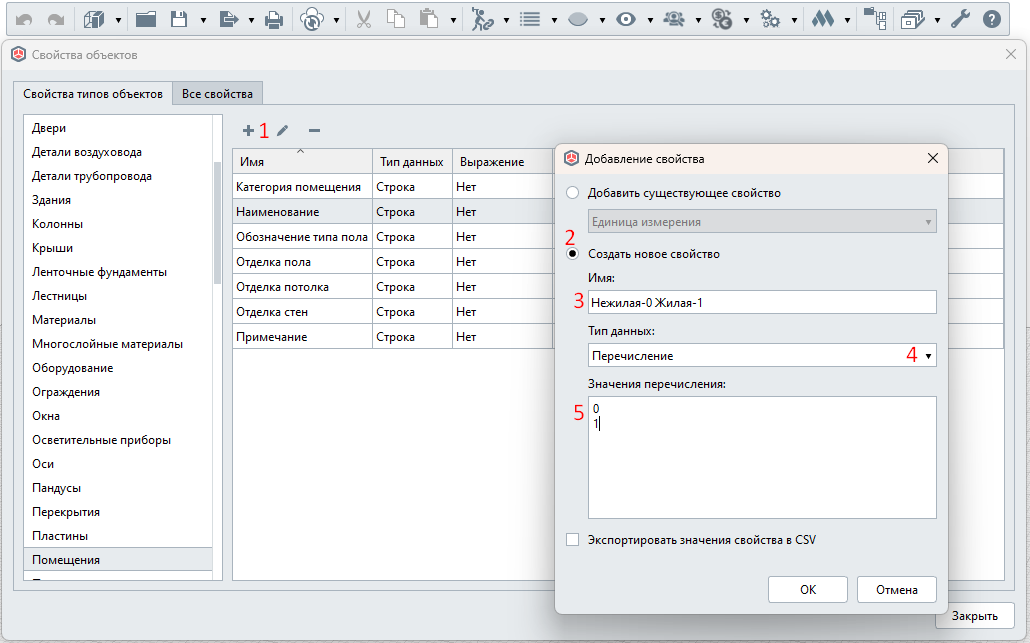Click the figure with chain icon
Viewport: 1030px width, 643px height.
coord(482,20)
